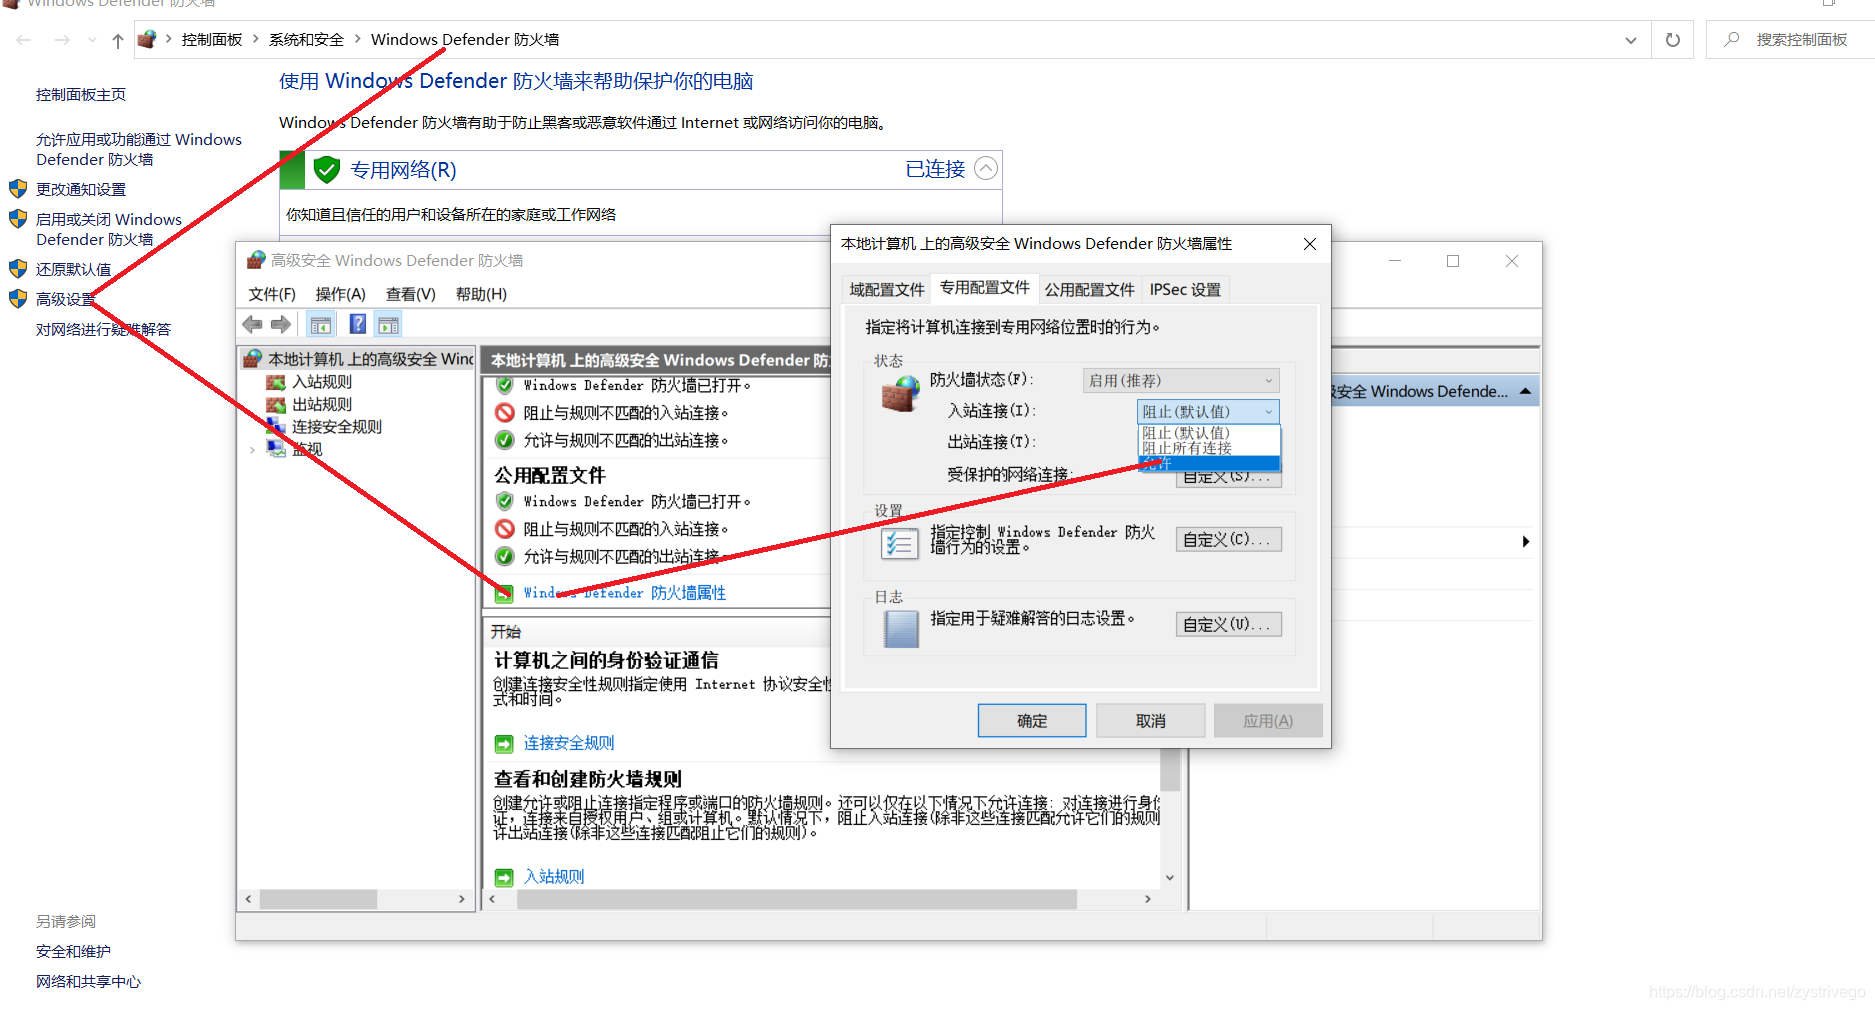Select Inbound Rules (入站规则) tree node

pos(322,382)
